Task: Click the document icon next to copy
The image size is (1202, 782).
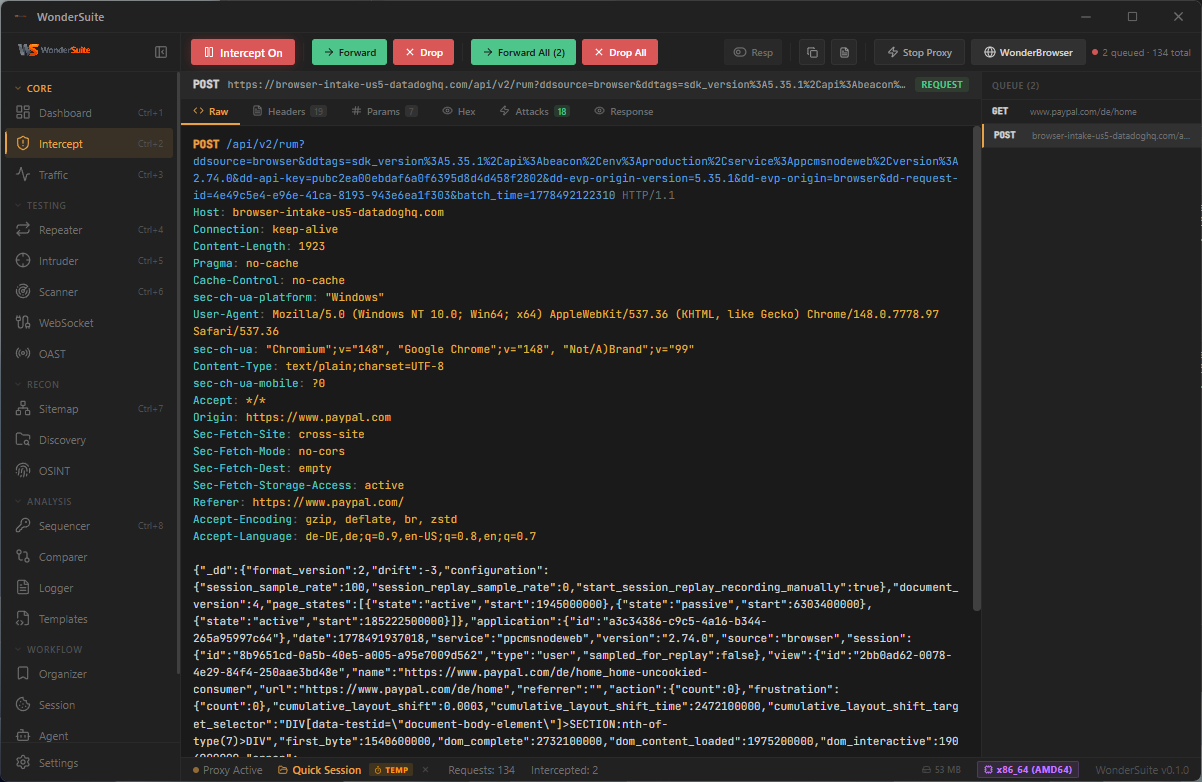Action: [844, 52]
